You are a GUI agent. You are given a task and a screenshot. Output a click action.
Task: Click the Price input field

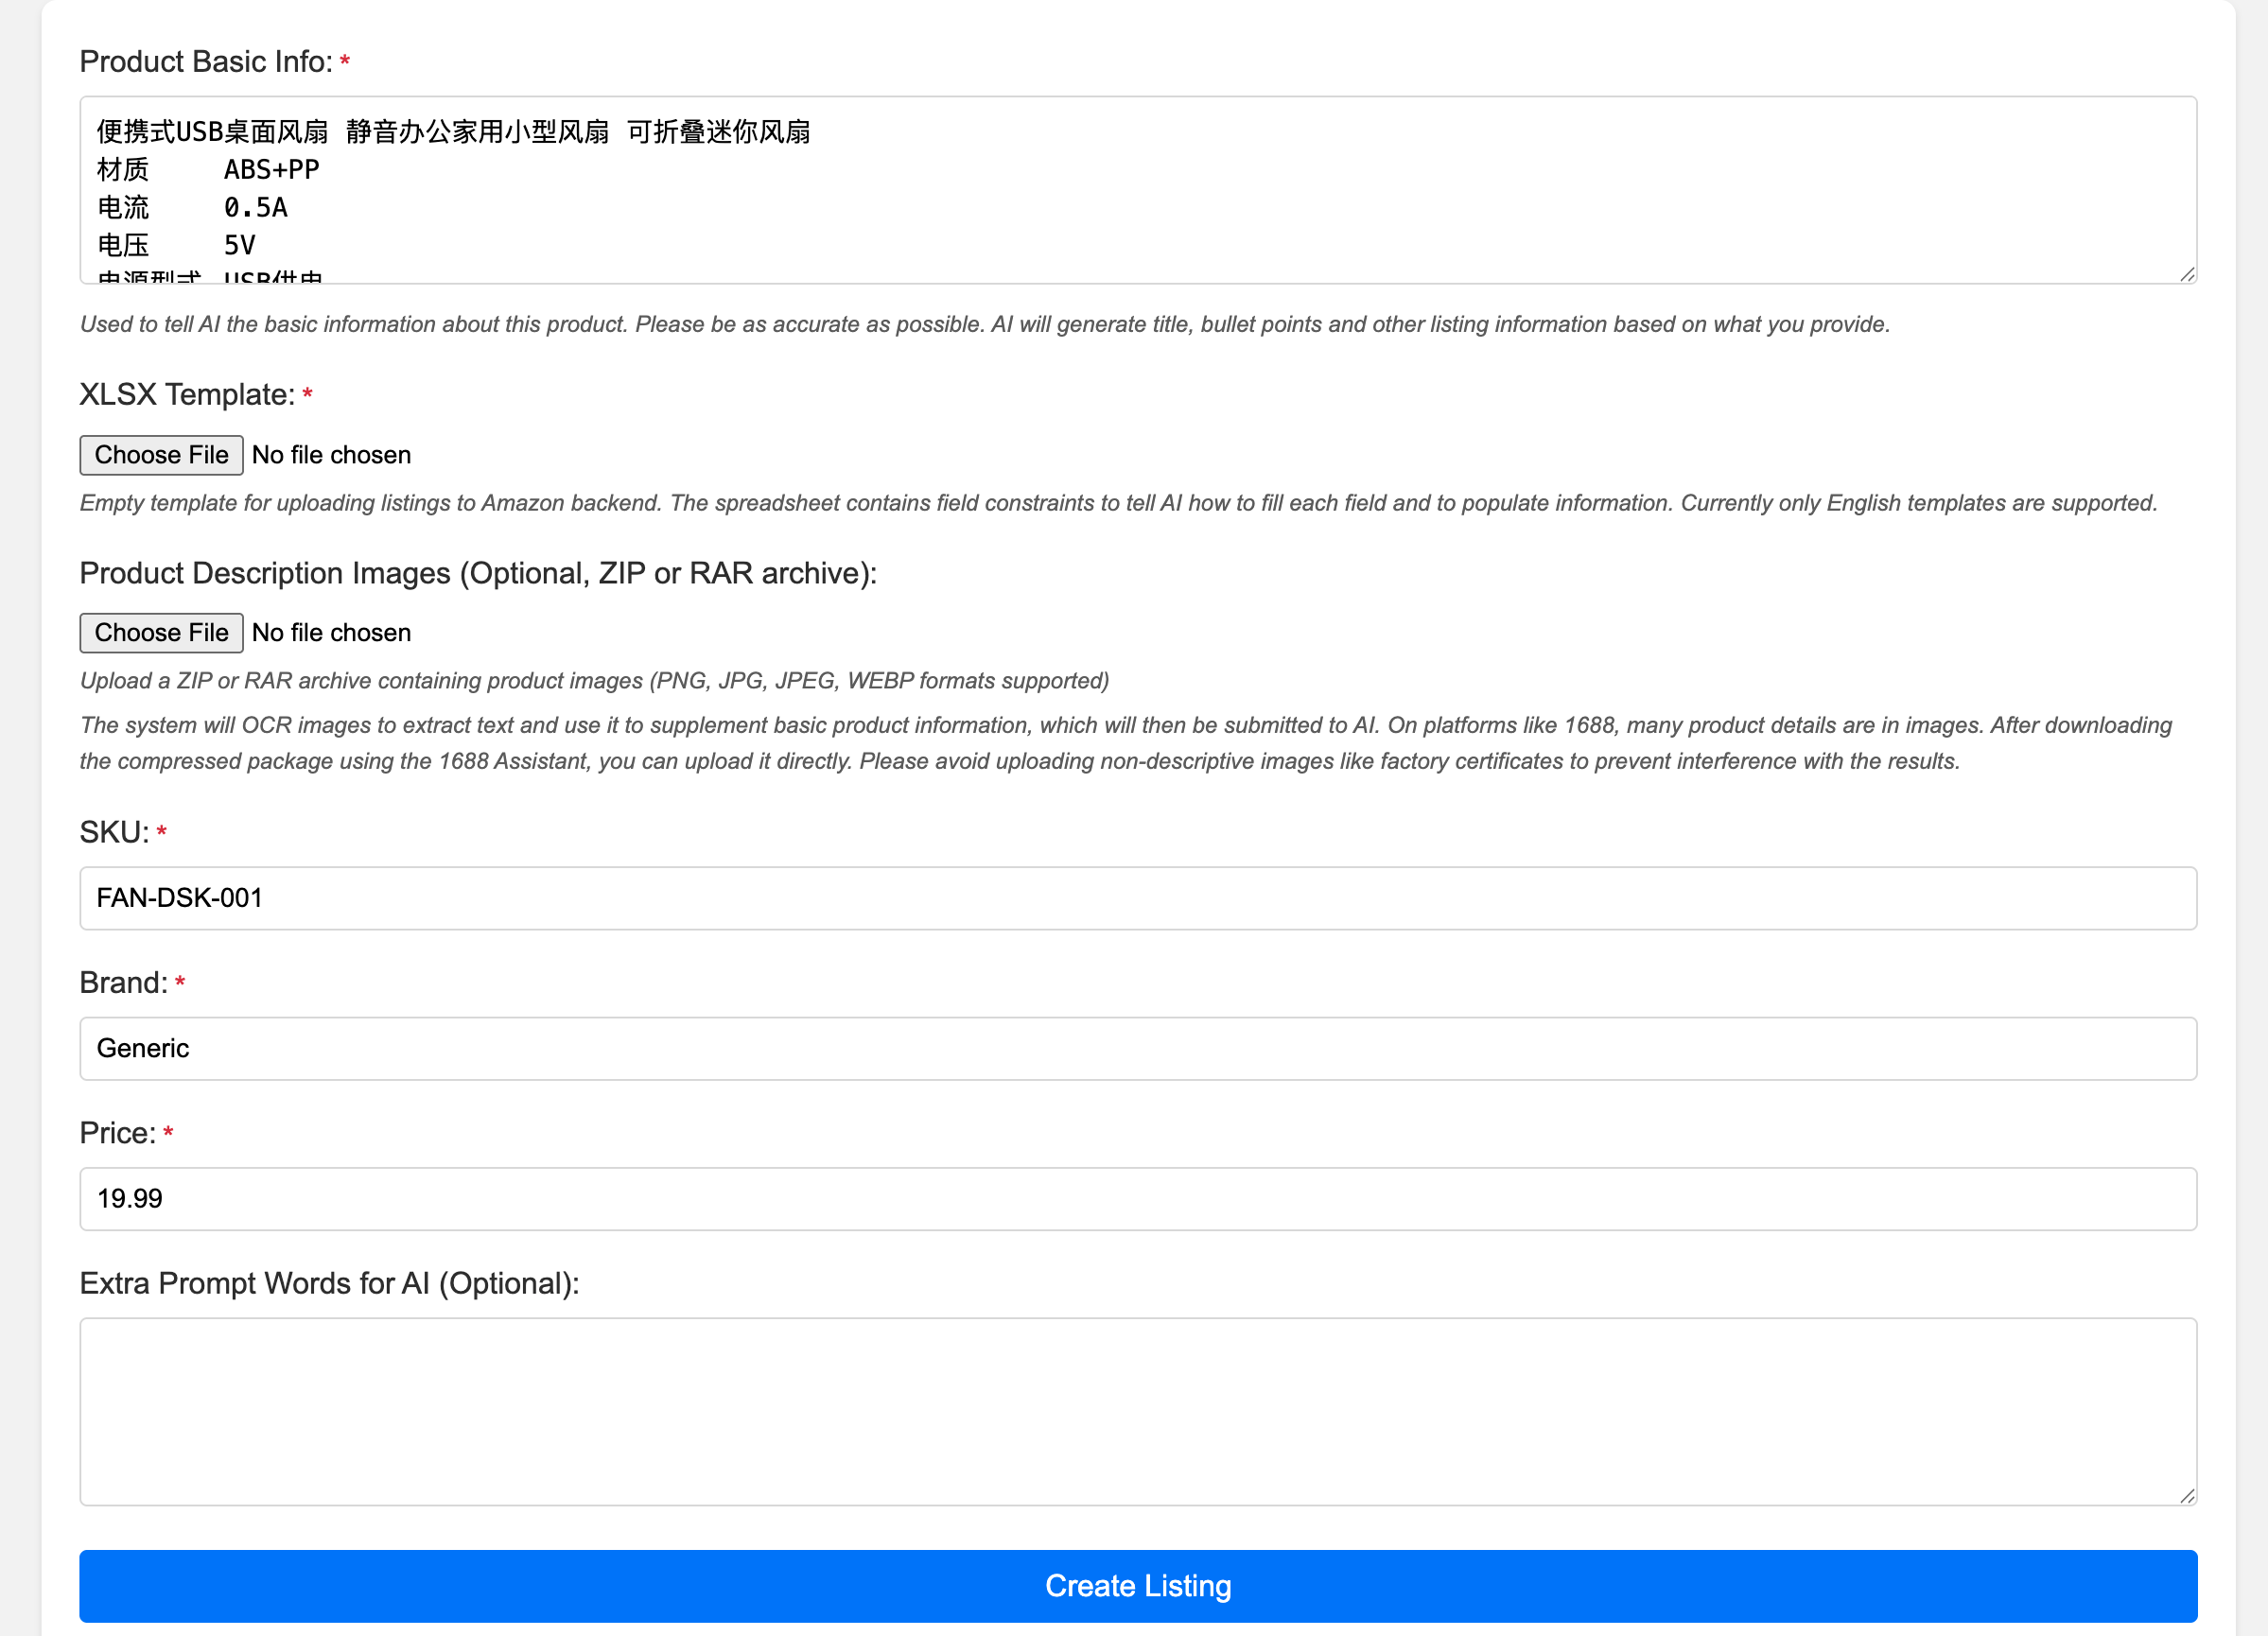point(1138,1198)
